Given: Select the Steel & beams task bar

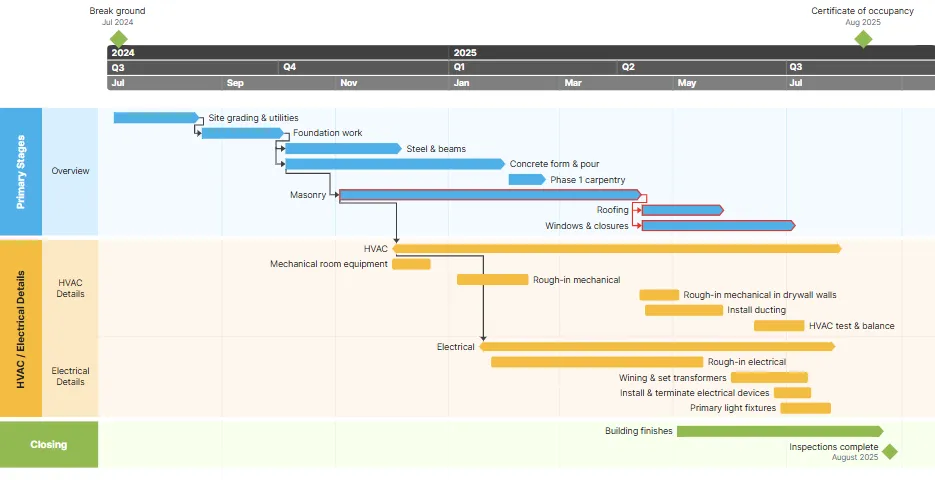Looking at the screenshot, I should click(x=343, y=148).
